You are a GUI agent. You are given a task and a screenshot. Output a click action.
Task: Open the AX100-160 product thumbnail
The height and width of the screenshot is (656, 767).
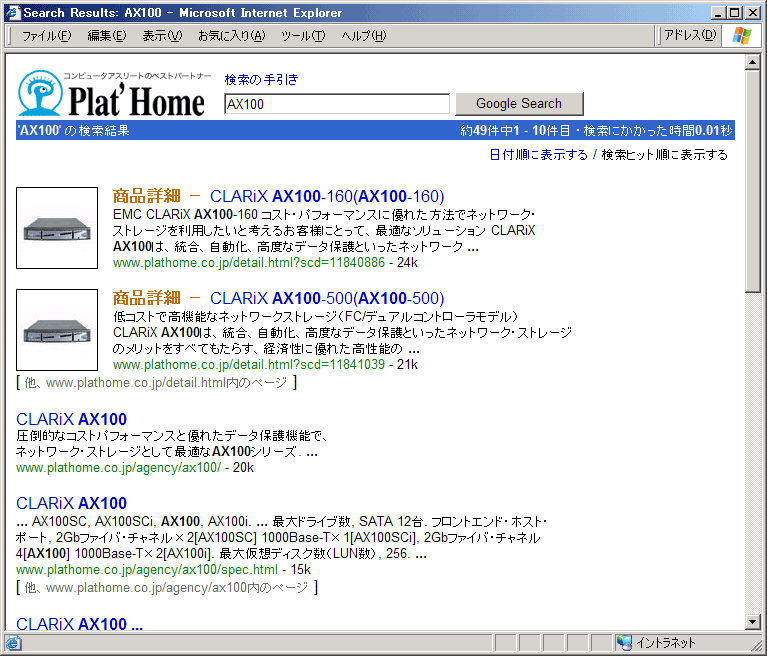point(57,228)
